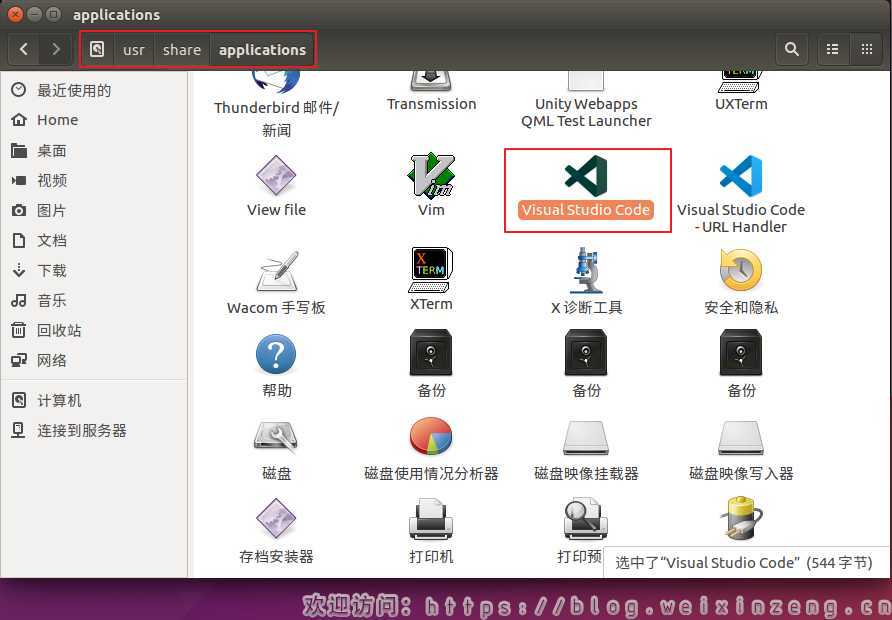The width and height of the screenshot is (892, 620).
Task: Select the 备份 safe icon below 安全和隐私
Action: coord(741,353)
